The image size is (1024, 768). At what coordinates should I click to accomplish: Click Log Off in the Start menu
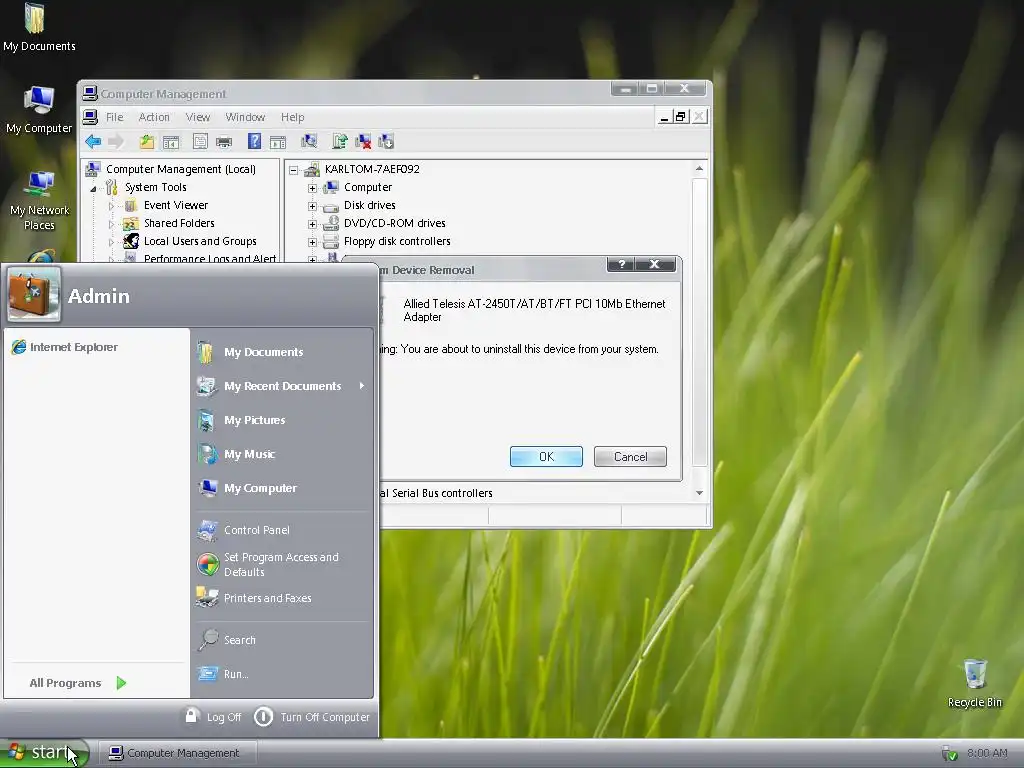pyautogui.click(x=213, y=716)
